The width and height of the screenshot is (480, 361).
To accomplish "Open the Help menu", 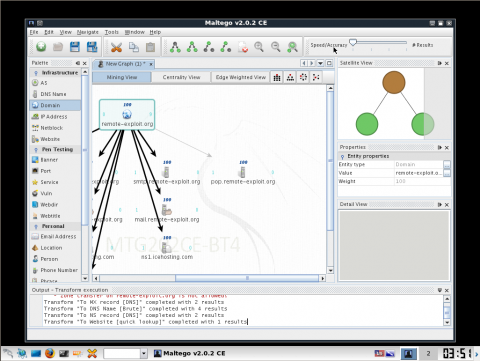I will click(155, 32).
